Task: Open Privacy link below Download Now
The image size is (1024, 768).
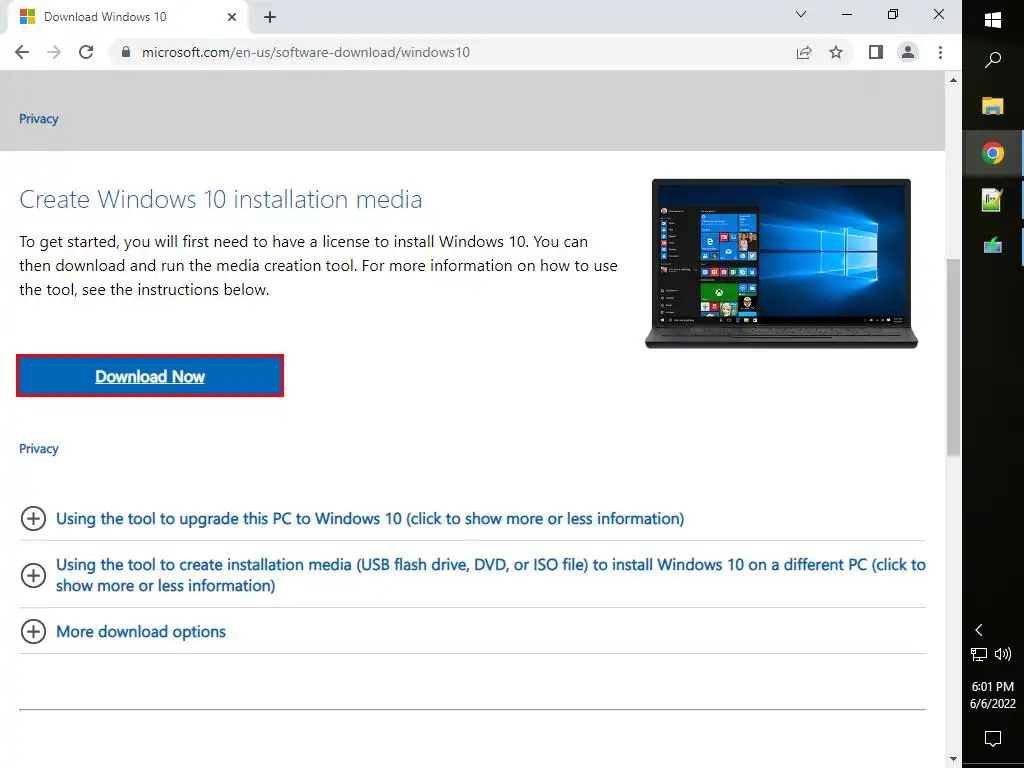Action: [39, 449]
